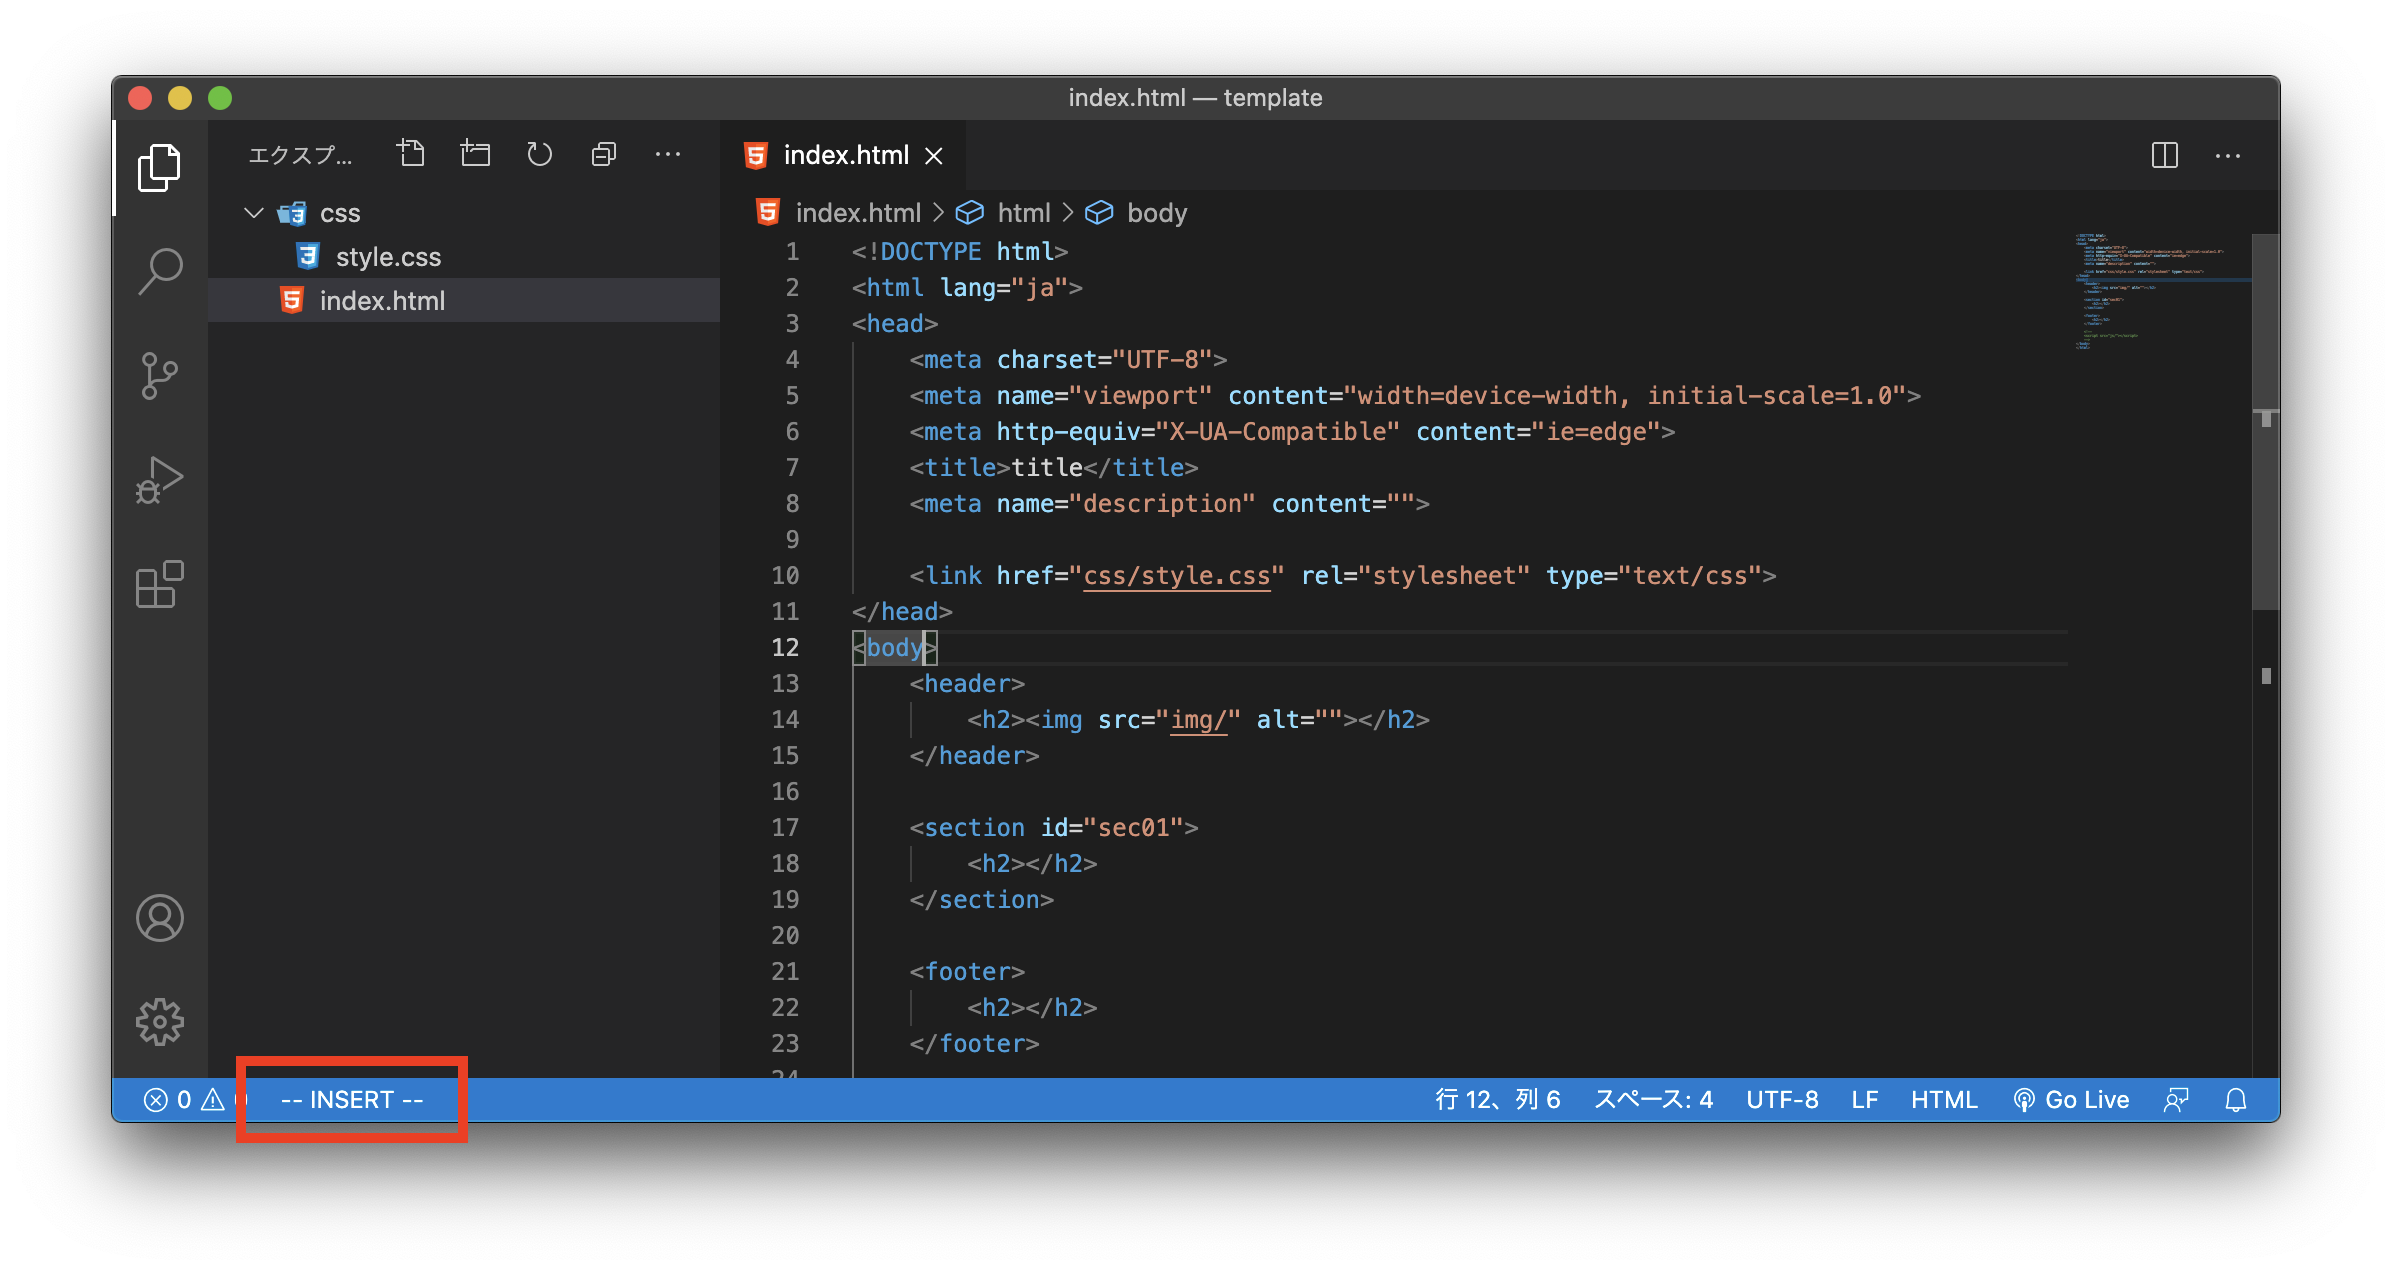Click line number 17 in gutter
Image resolution: width=2392 pixels, height=1270 pixels.
pos(785,828)
